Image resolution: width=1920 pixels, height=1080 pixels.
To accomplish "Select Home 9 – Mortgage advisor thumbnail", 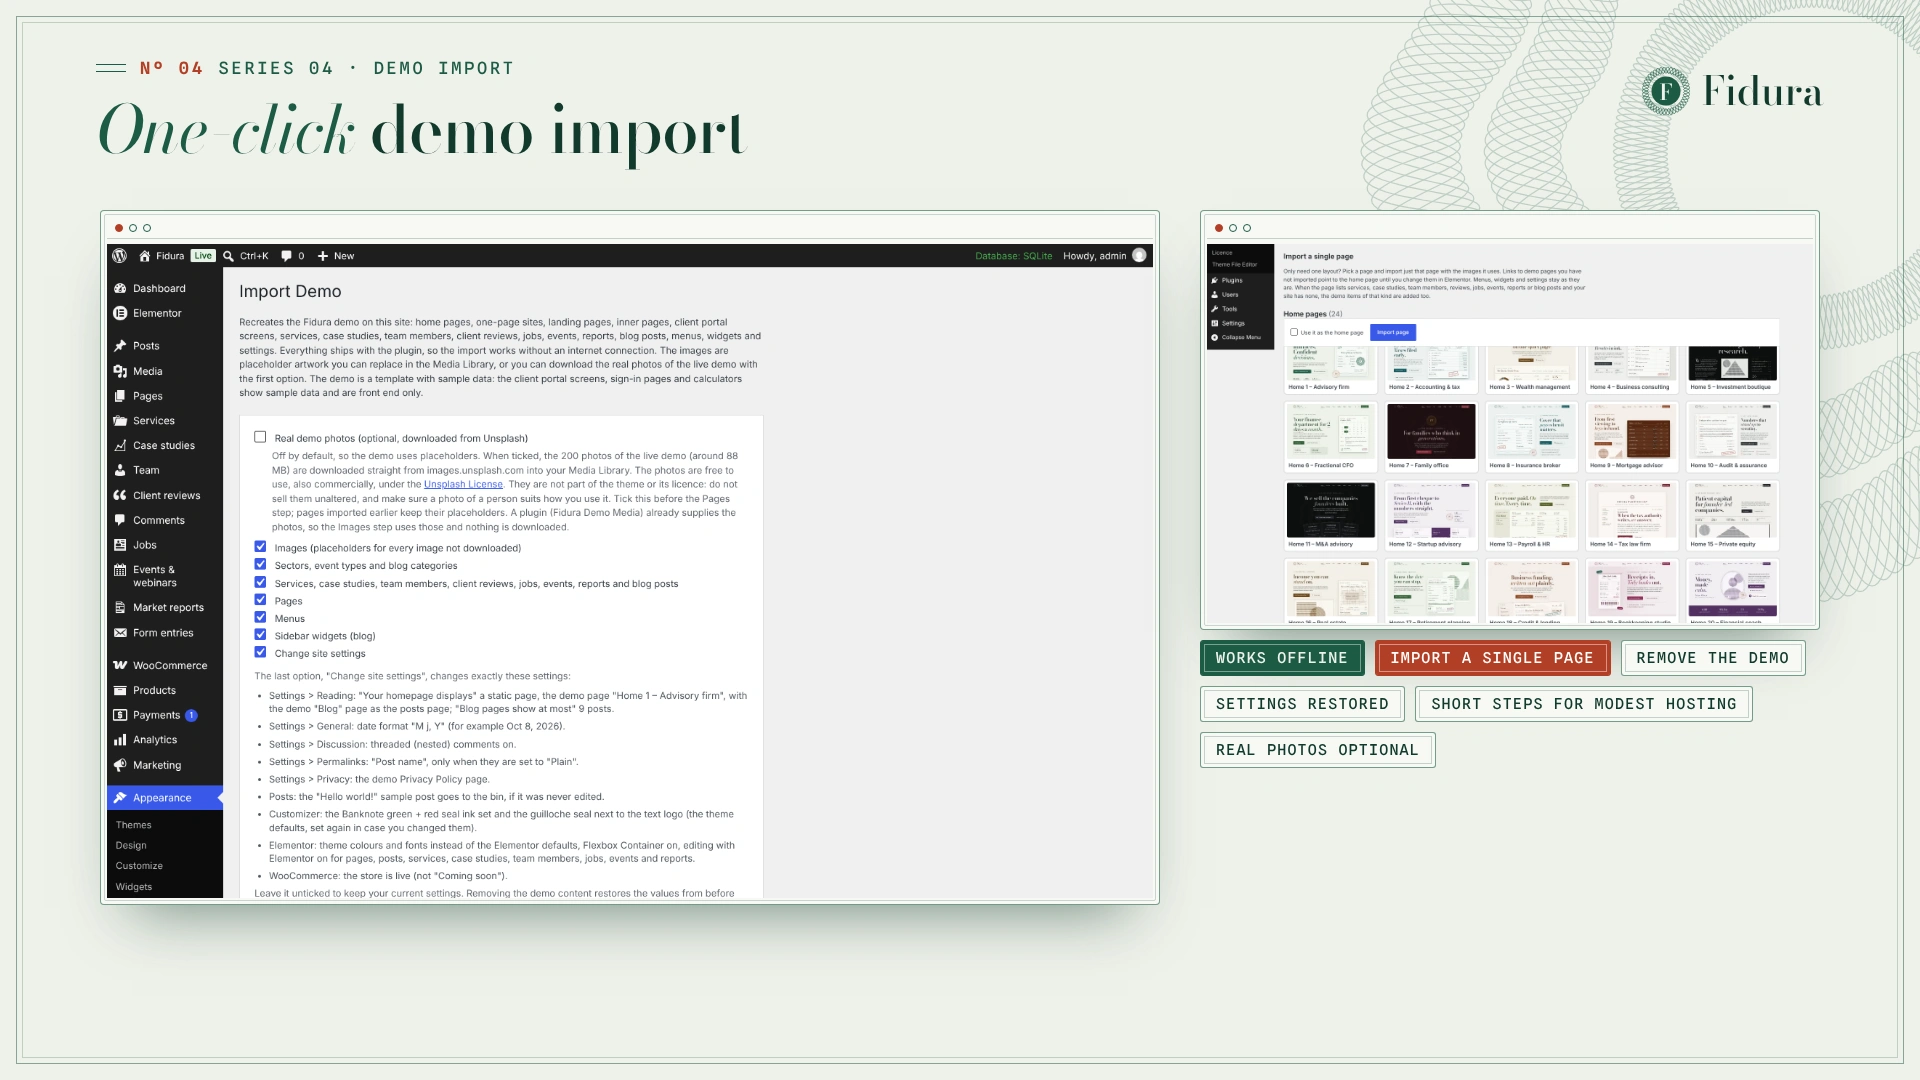I will click(x=1632, y=437).
